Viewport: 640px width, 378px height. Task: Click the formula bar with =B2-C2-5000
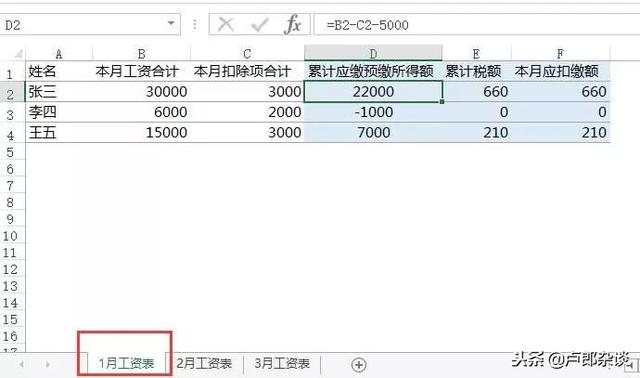pyautogui.click(x=477, y=24)
